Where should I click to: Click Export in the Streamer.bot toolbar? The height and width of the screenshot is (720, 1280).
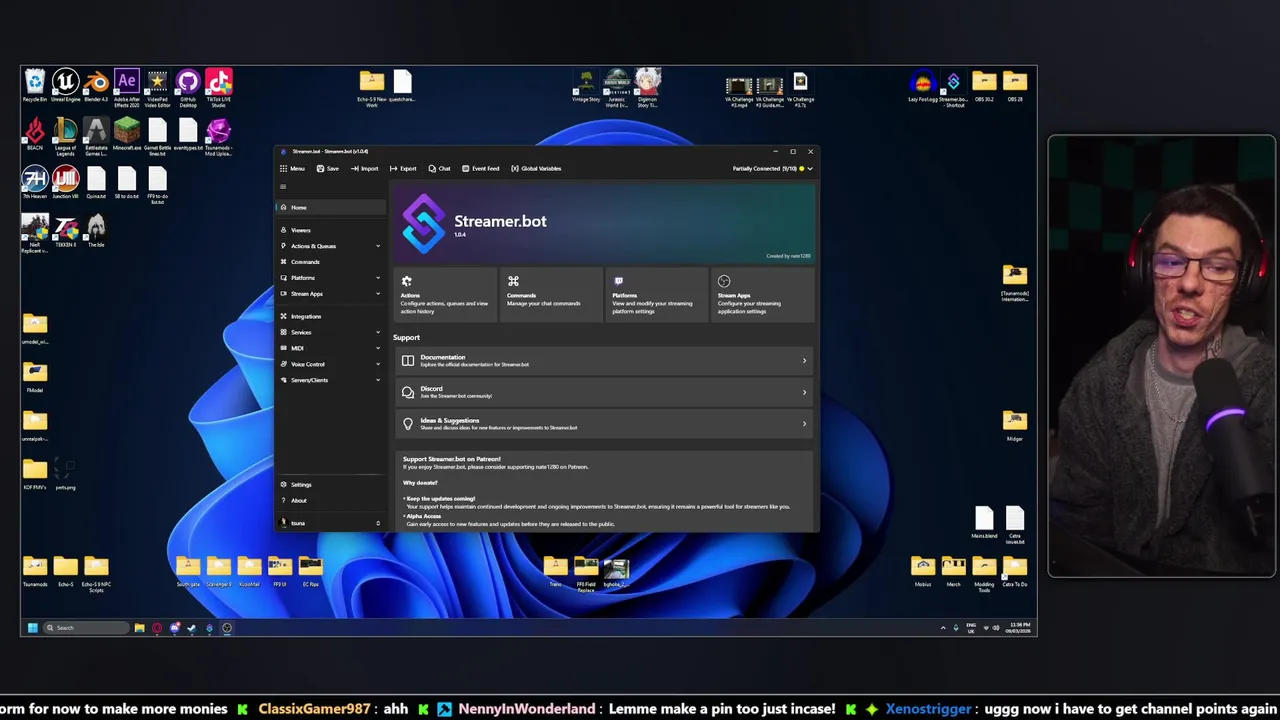(403, 168)
